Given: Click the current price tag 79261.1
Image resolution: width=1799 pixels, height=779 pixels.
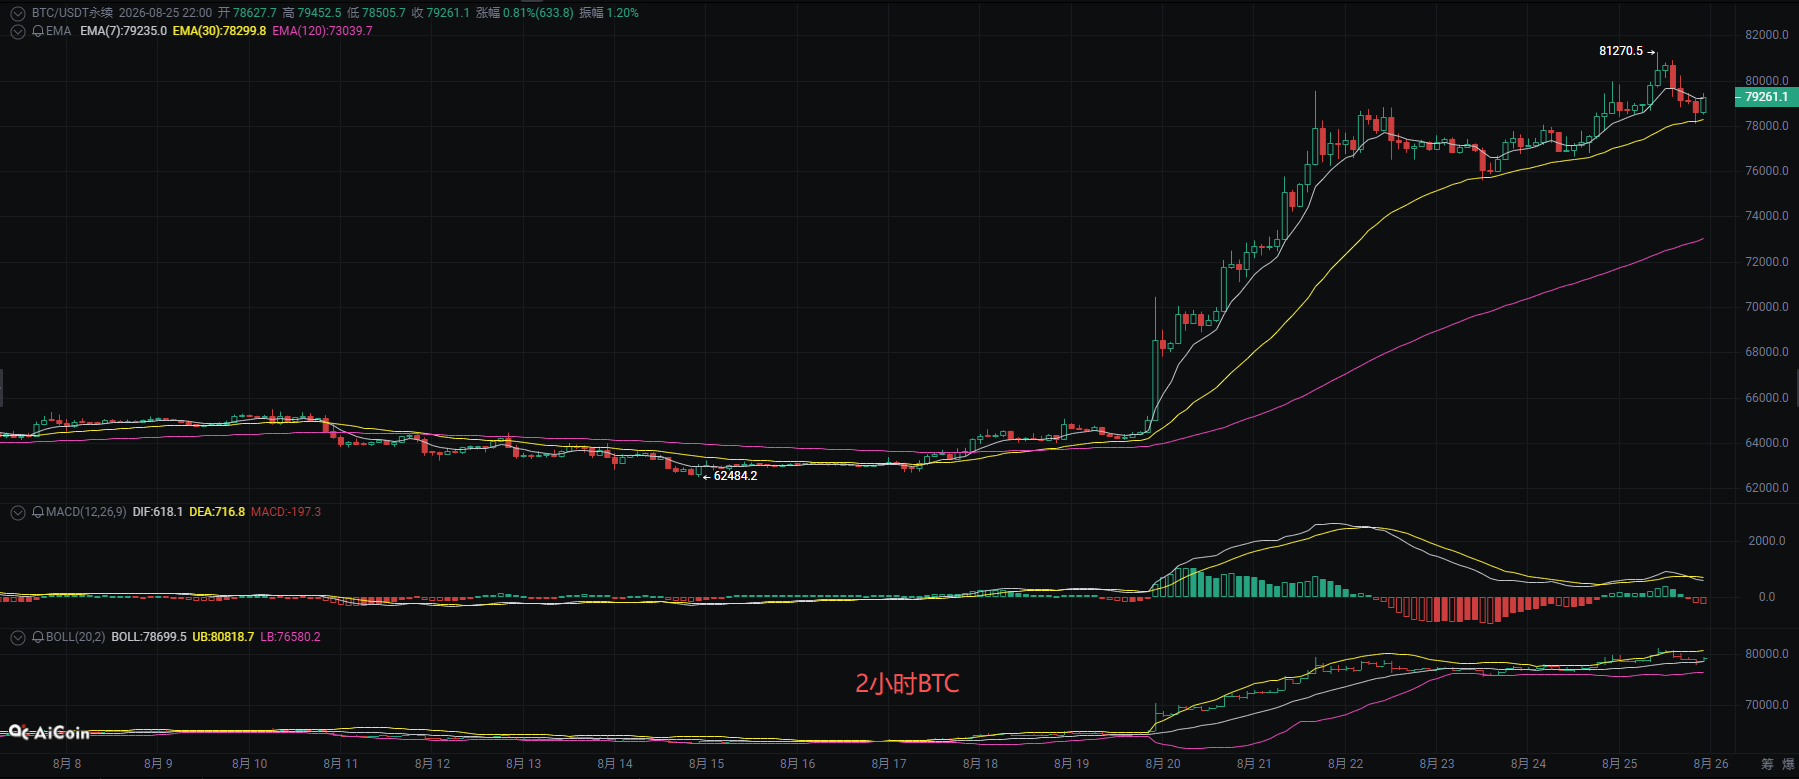Looking at the screenshot, I should point(1767,97).
